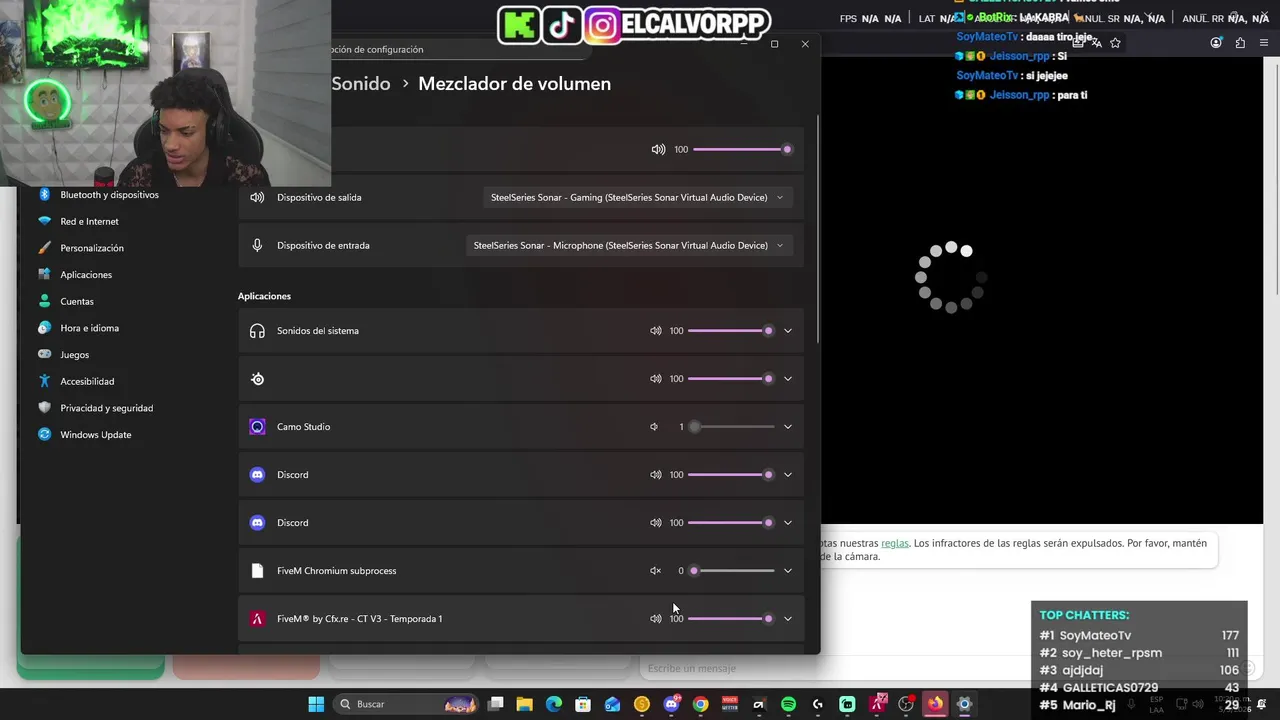Mute the SteelSeries app speaker icon

[656, 379]
